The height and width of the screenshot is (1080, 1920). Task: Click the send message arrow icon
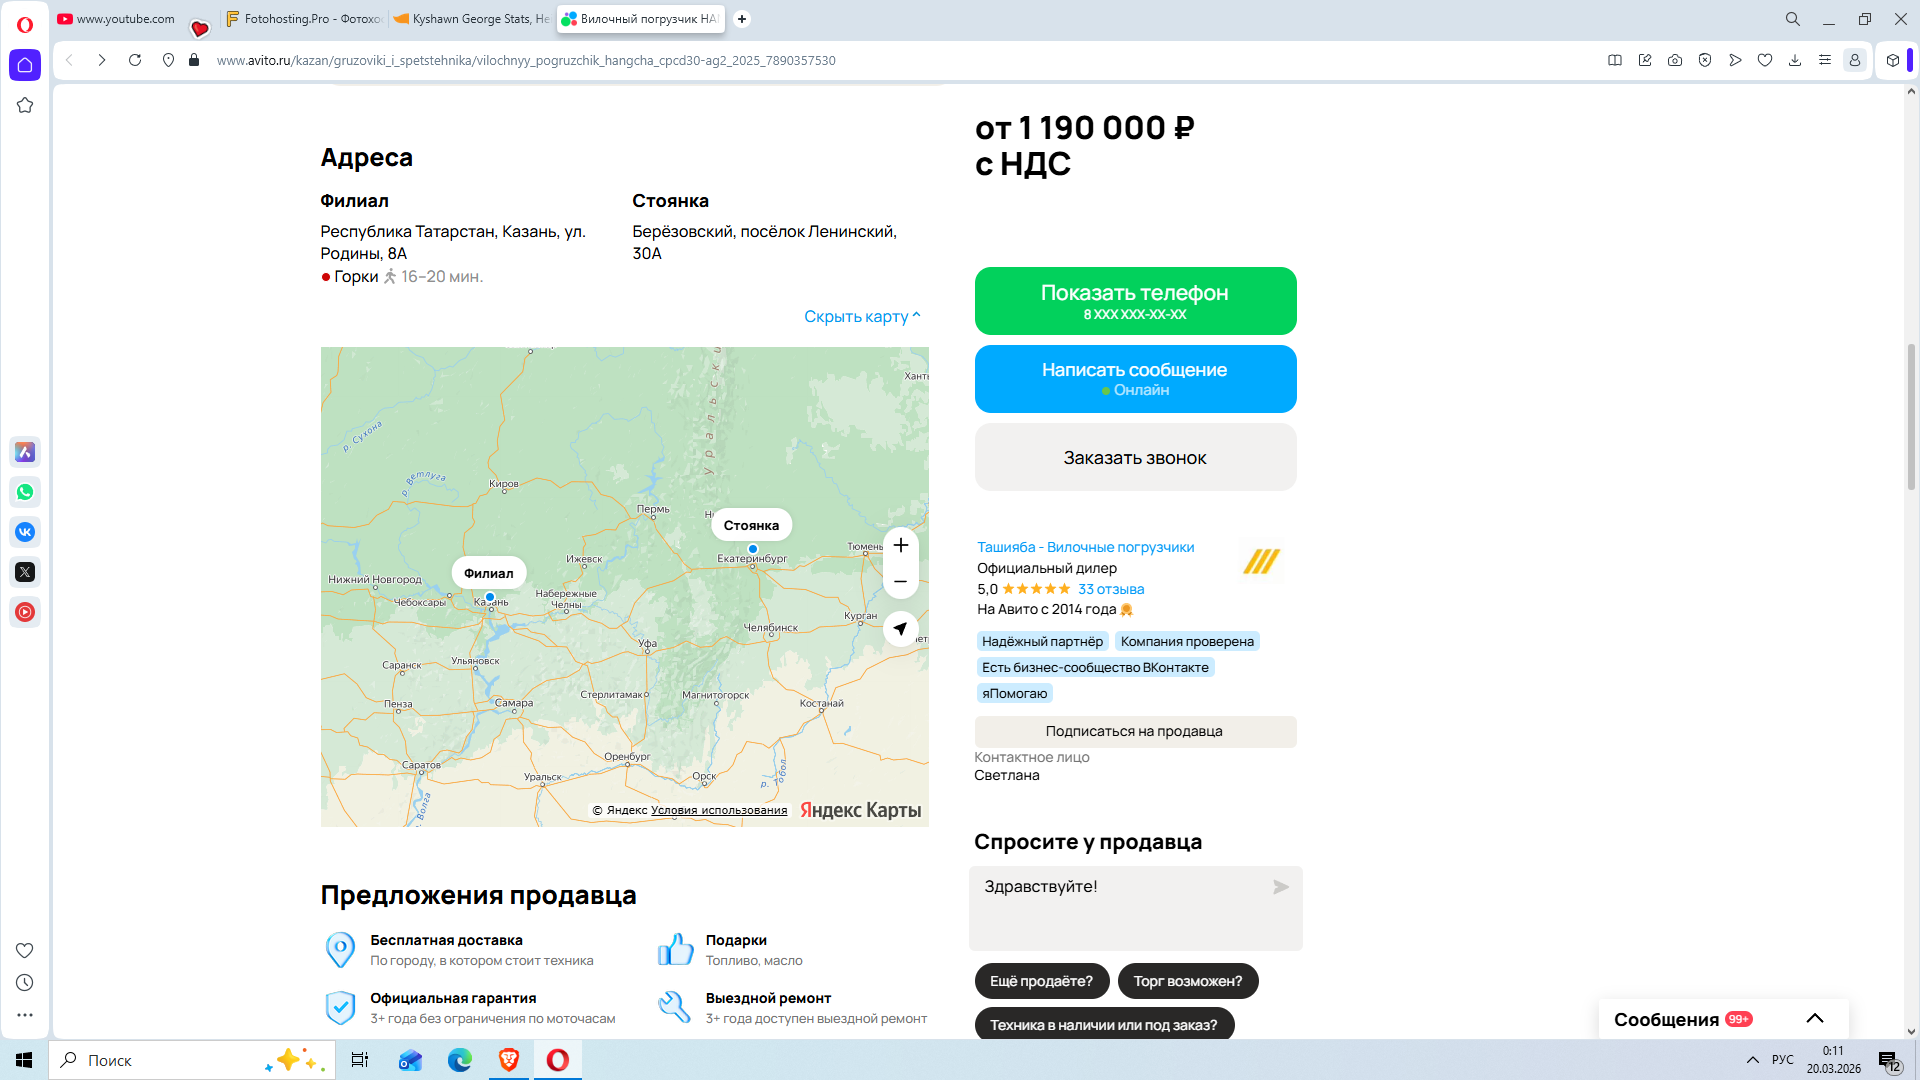1280,887
